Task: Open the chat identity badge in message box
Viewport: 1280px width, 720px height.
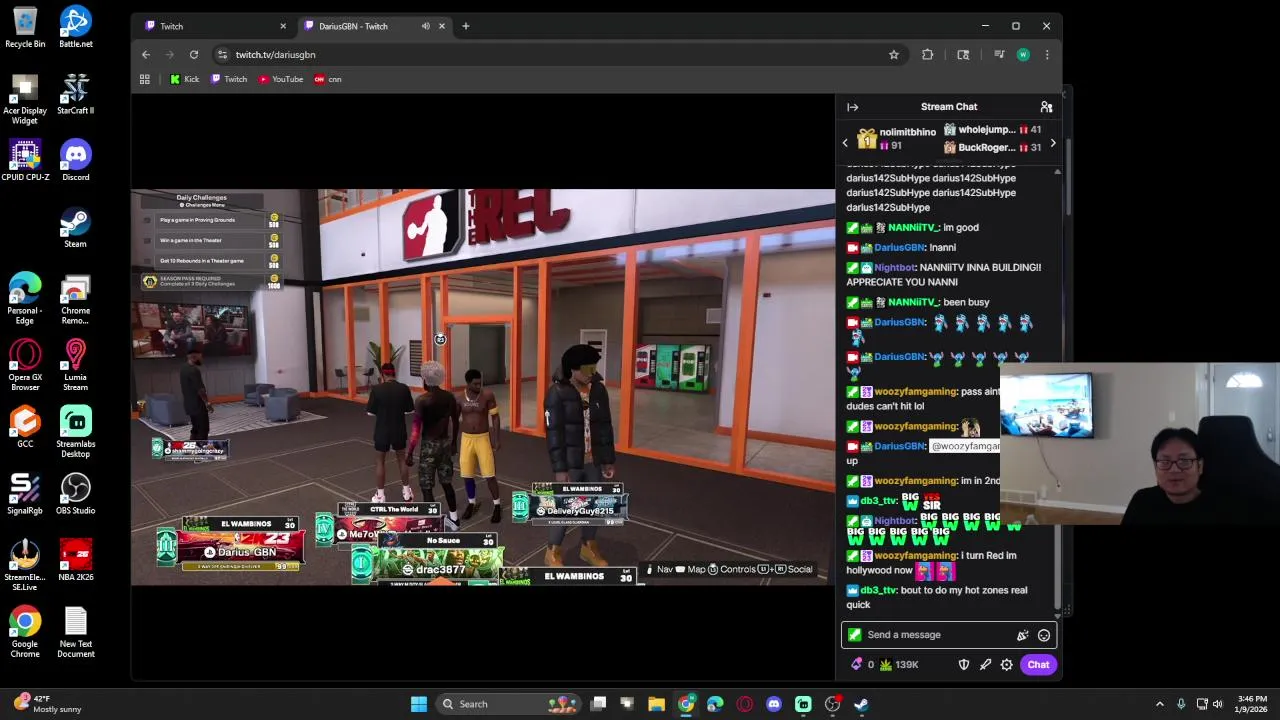Action: [x=854, y=635]
